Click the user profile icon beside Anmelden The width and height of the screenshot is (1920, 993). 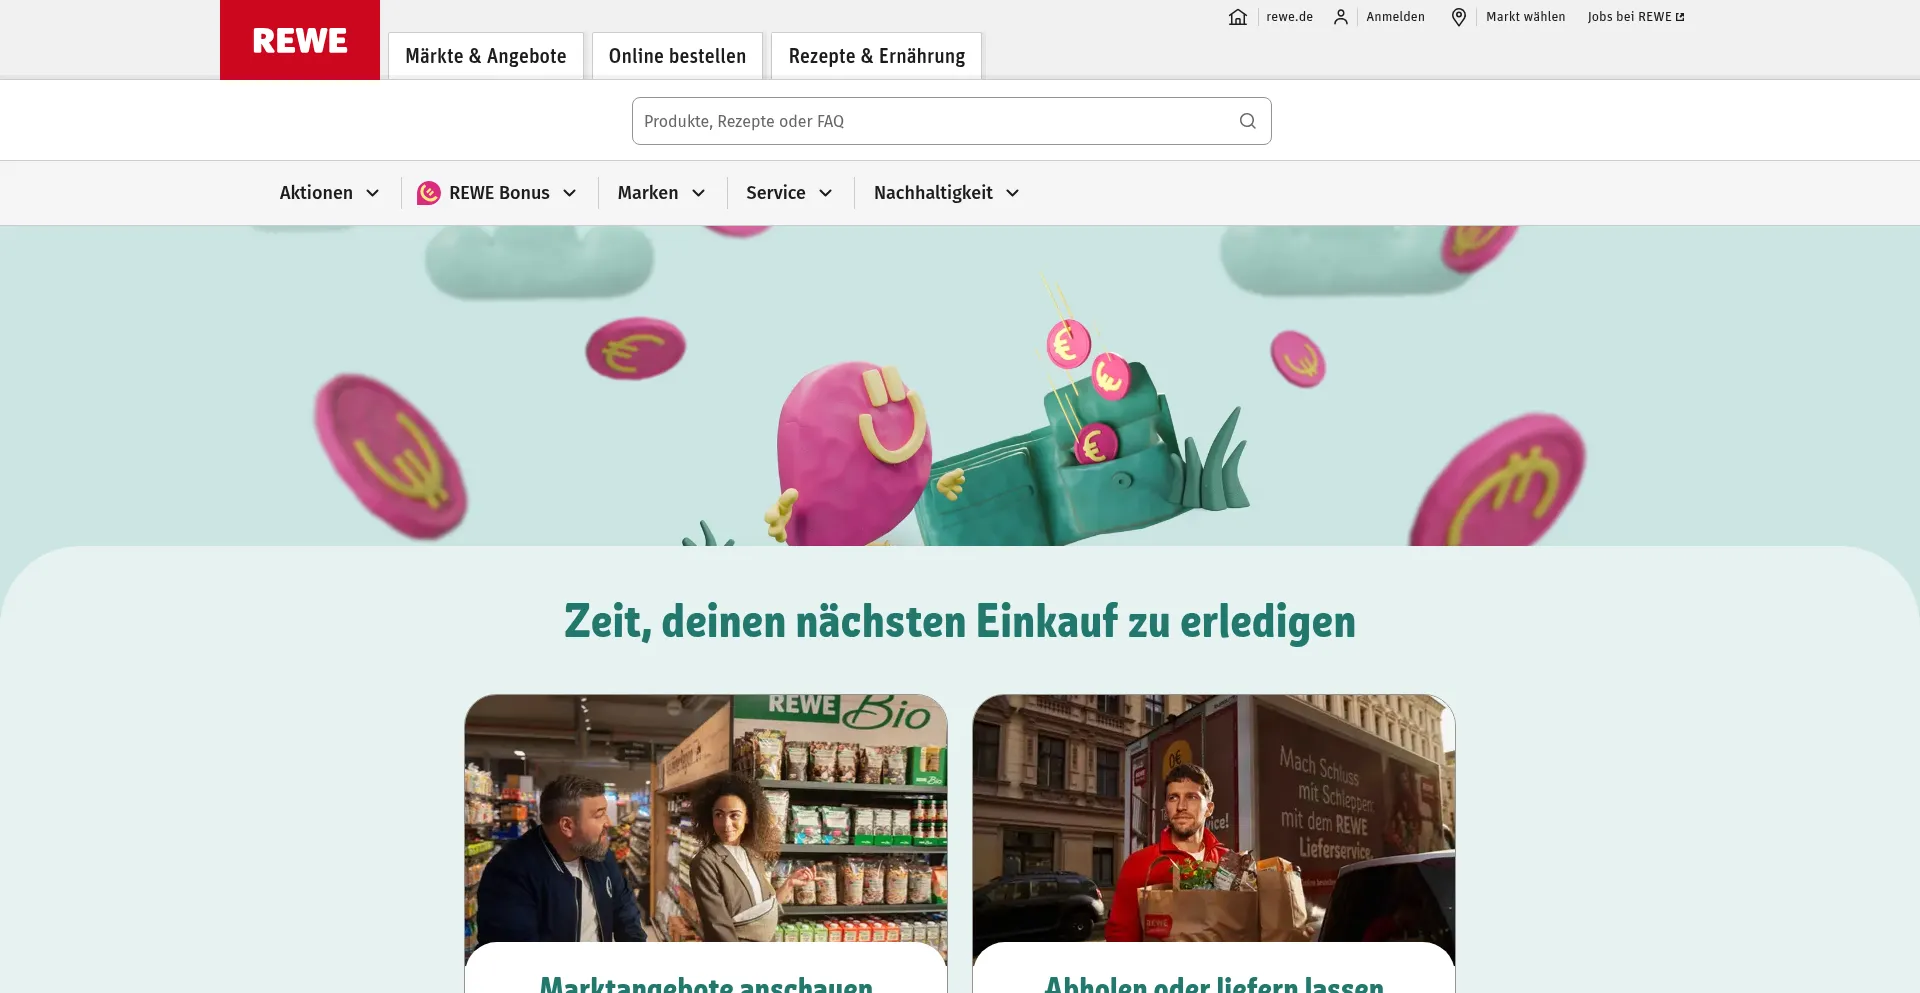[1341, 17]
